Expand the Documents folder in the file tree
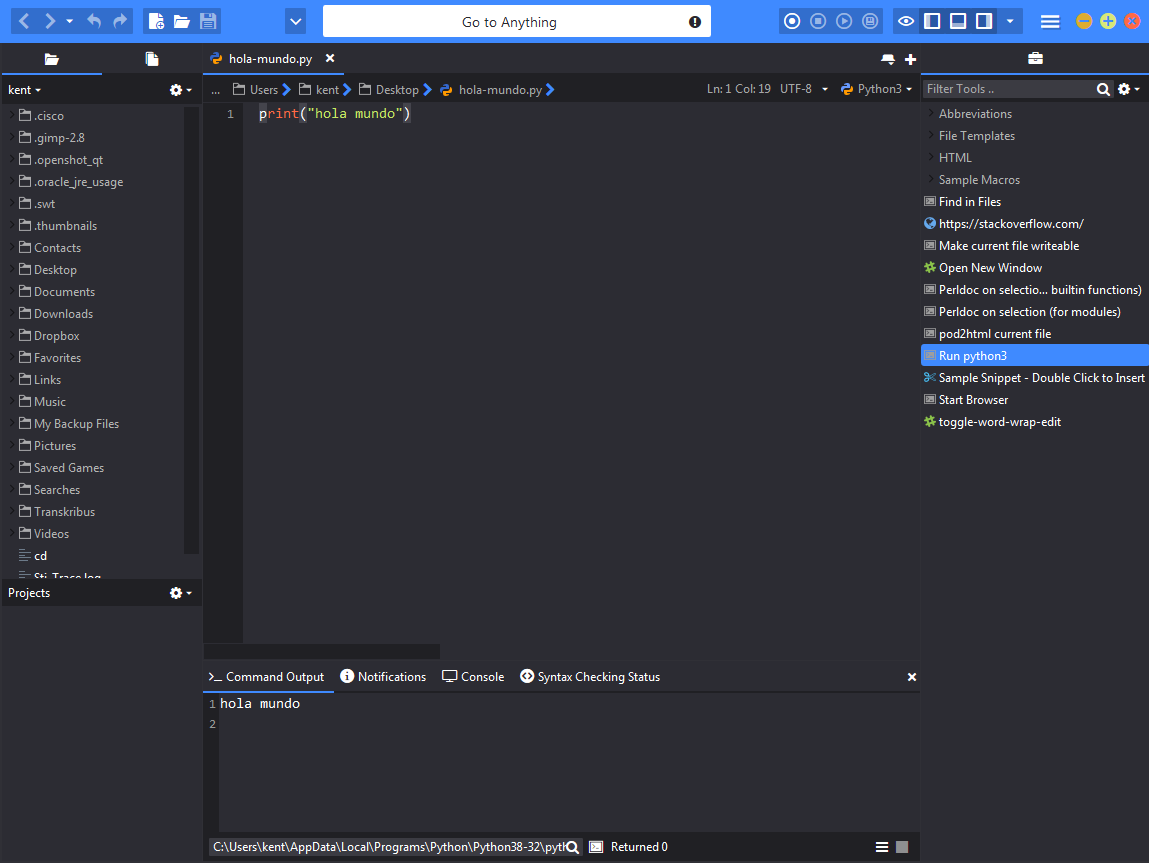The width and height of the screenshot is (1149, 863). point(12,292)
